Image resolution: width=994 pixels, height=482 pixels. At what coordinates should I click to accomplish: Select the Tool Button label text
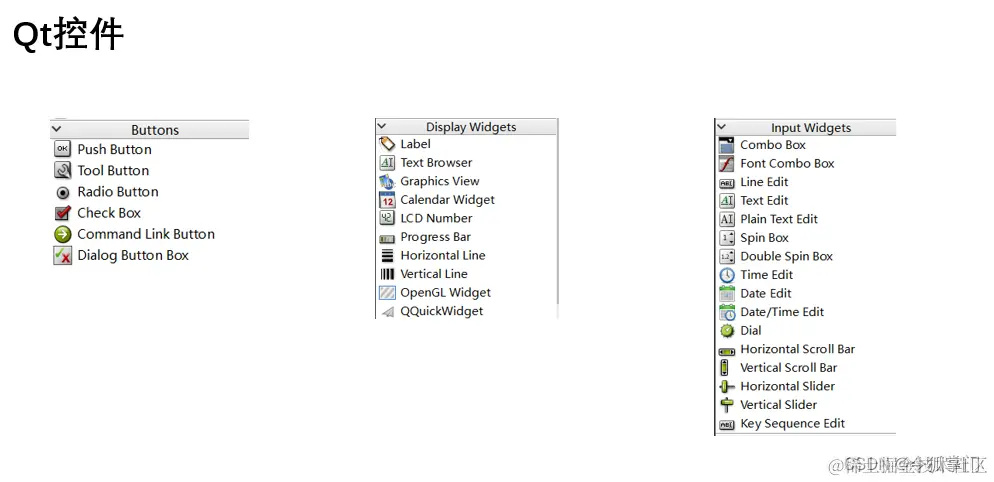pos(113,171)
